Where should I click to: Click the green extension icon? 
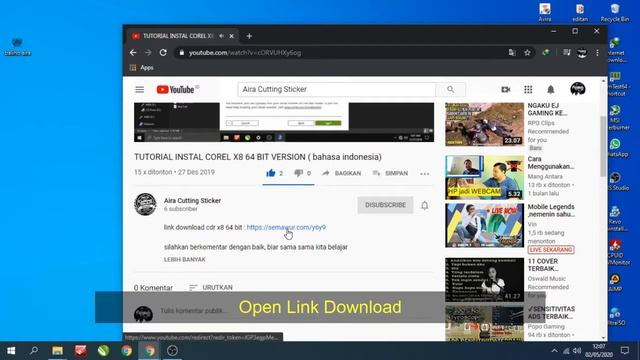pos(546,52)
